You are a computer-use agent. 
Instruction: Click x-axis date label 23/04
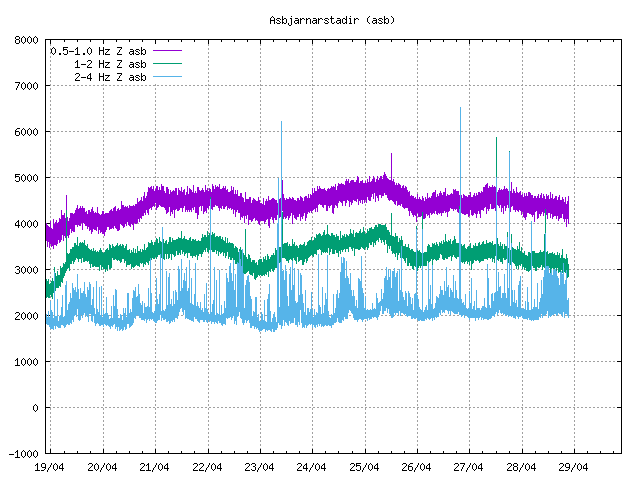[259, 467]
